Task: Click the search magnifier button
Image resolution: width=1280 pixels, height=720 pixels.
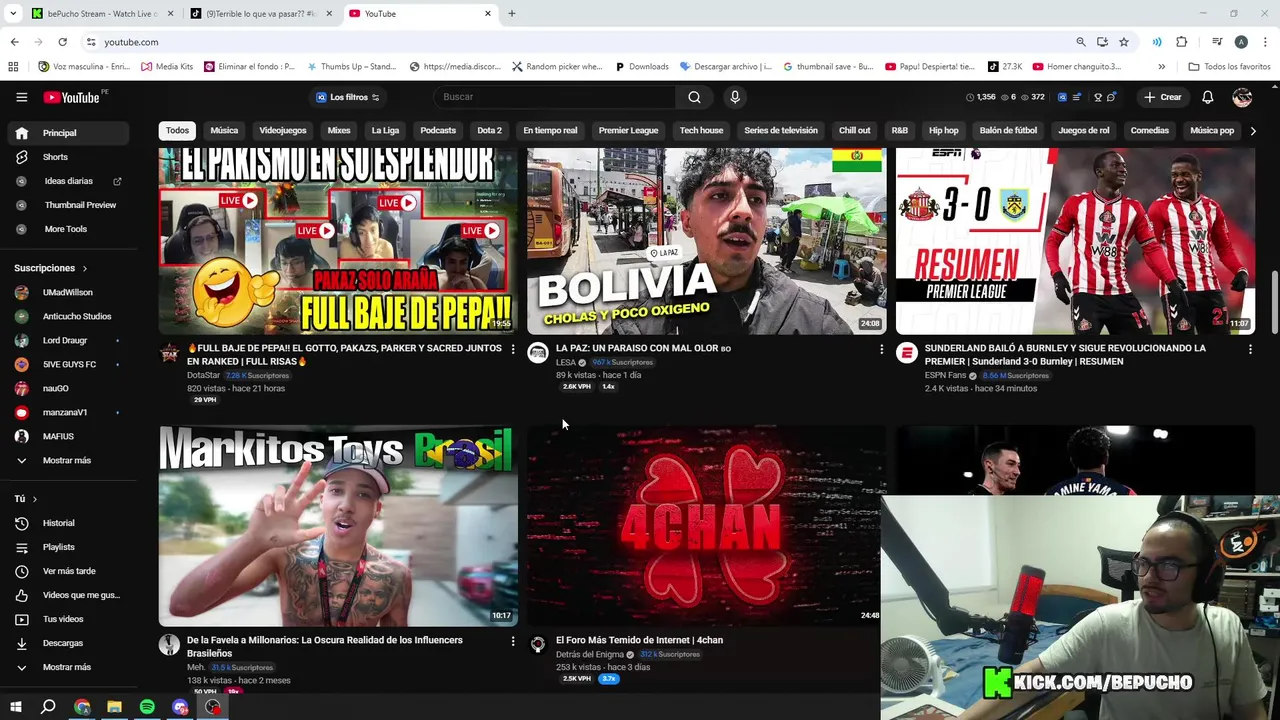Action: point(694,97)
